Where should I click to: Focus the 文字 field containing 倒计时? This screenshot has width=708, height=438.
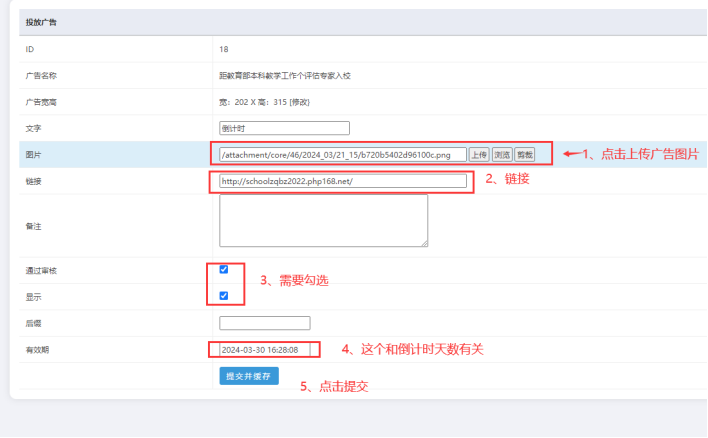pos(284,128)
